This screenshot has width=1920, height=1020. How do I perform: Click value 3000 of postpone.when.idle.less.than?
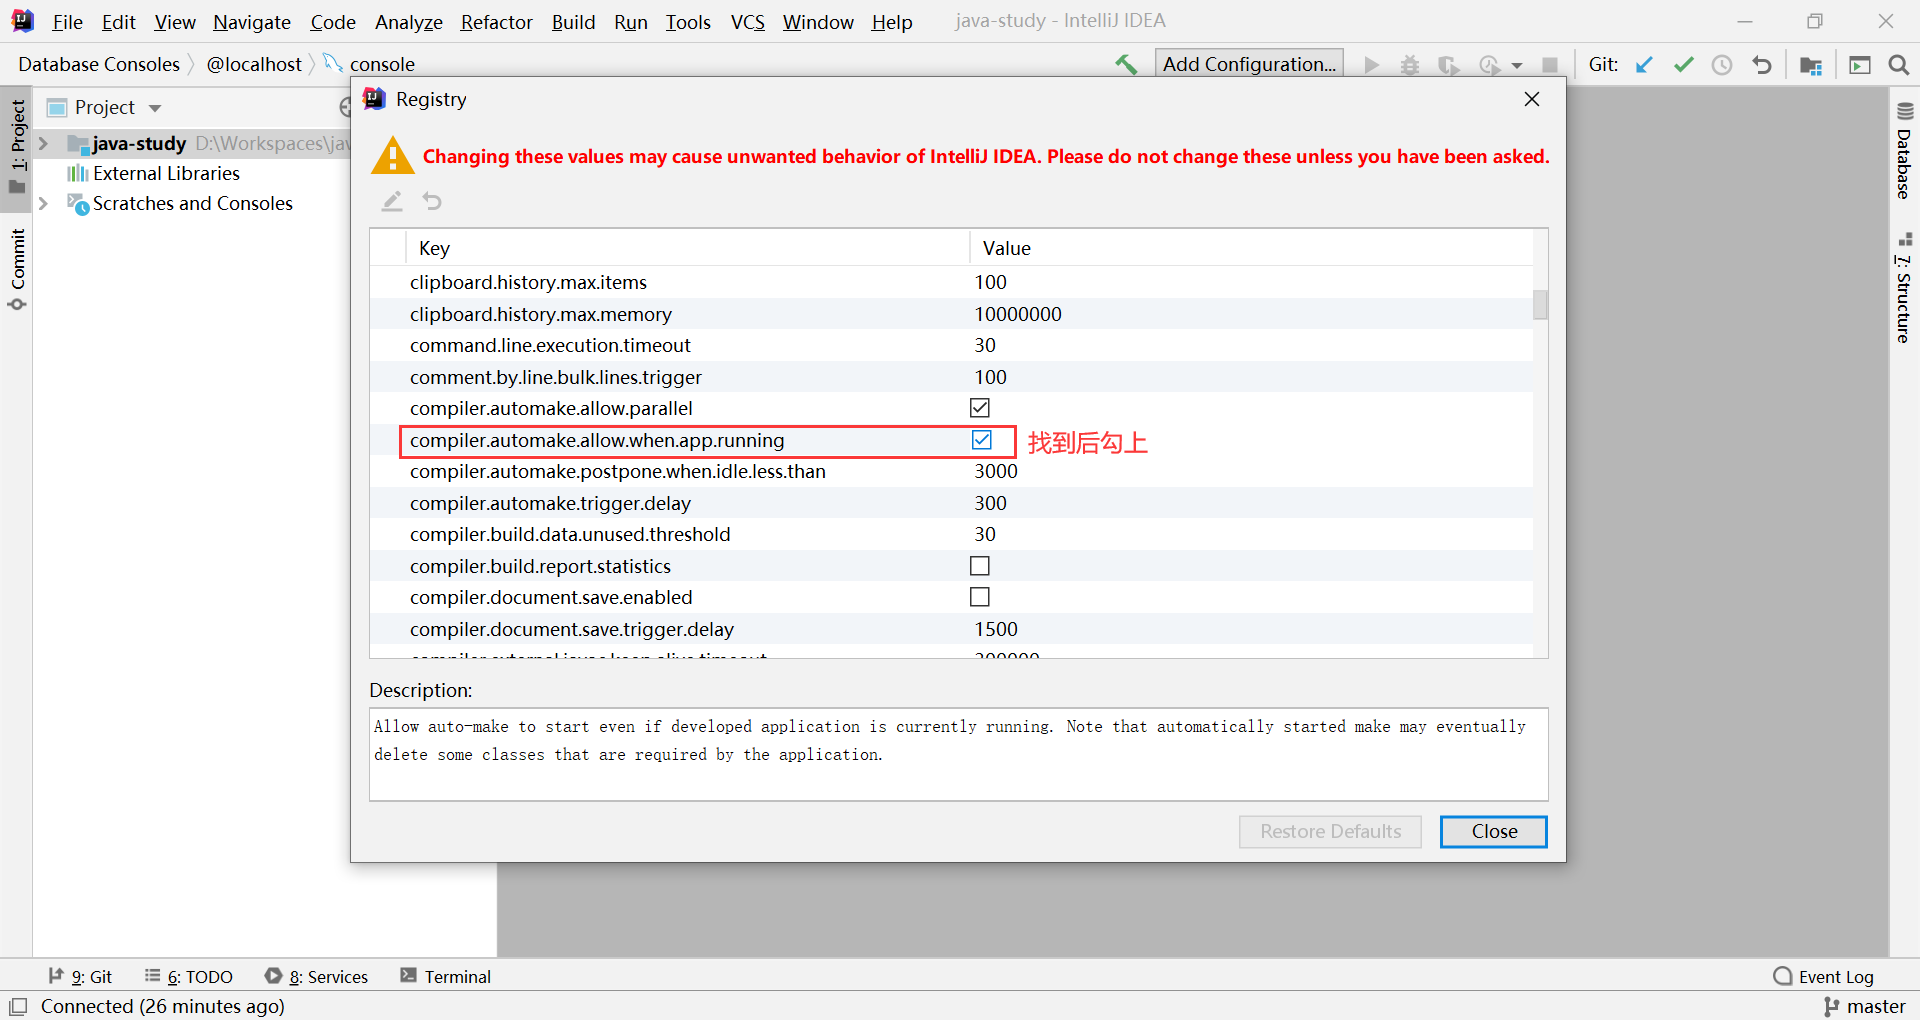(x=996, y=471)
